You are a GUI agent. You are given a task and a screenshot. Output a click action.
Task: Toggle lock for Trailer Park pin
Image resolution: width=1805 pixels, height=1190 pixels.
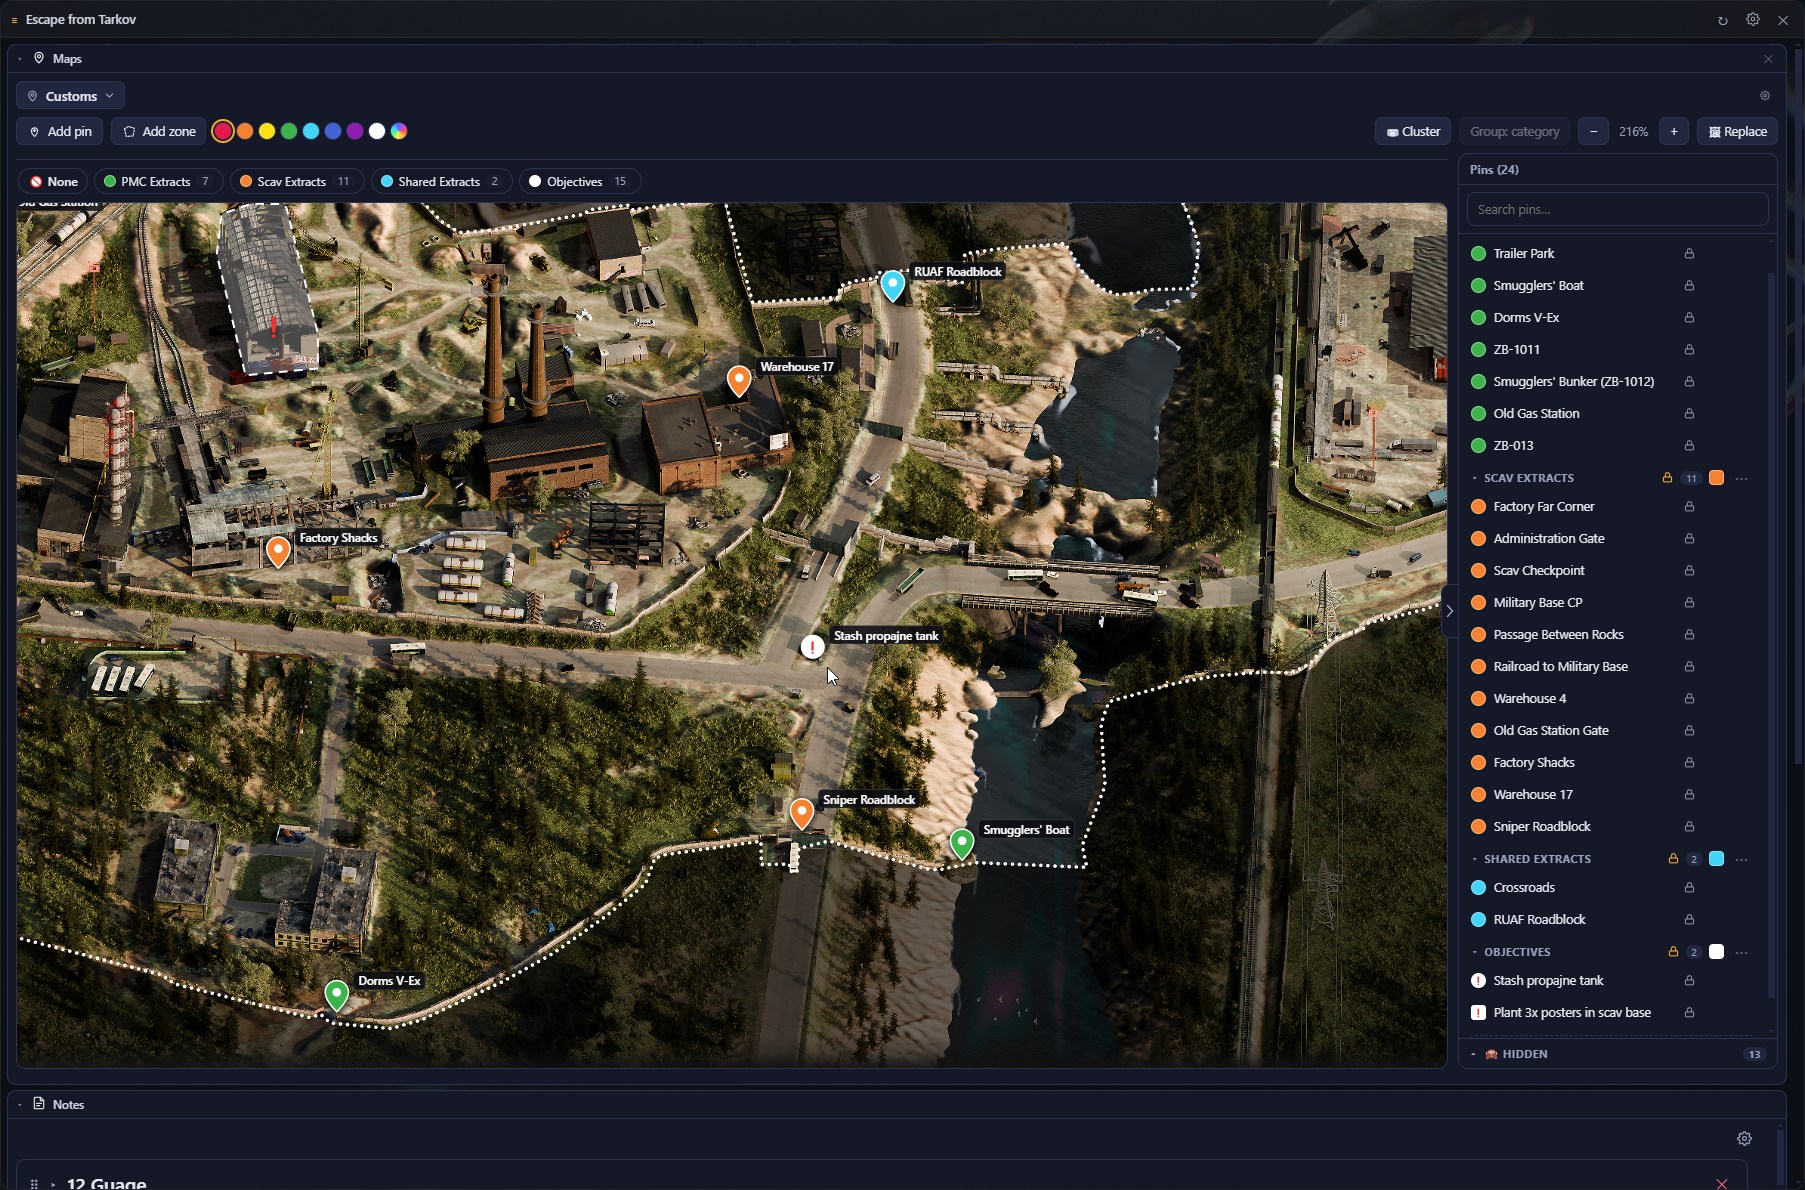tap(1689, 254)
